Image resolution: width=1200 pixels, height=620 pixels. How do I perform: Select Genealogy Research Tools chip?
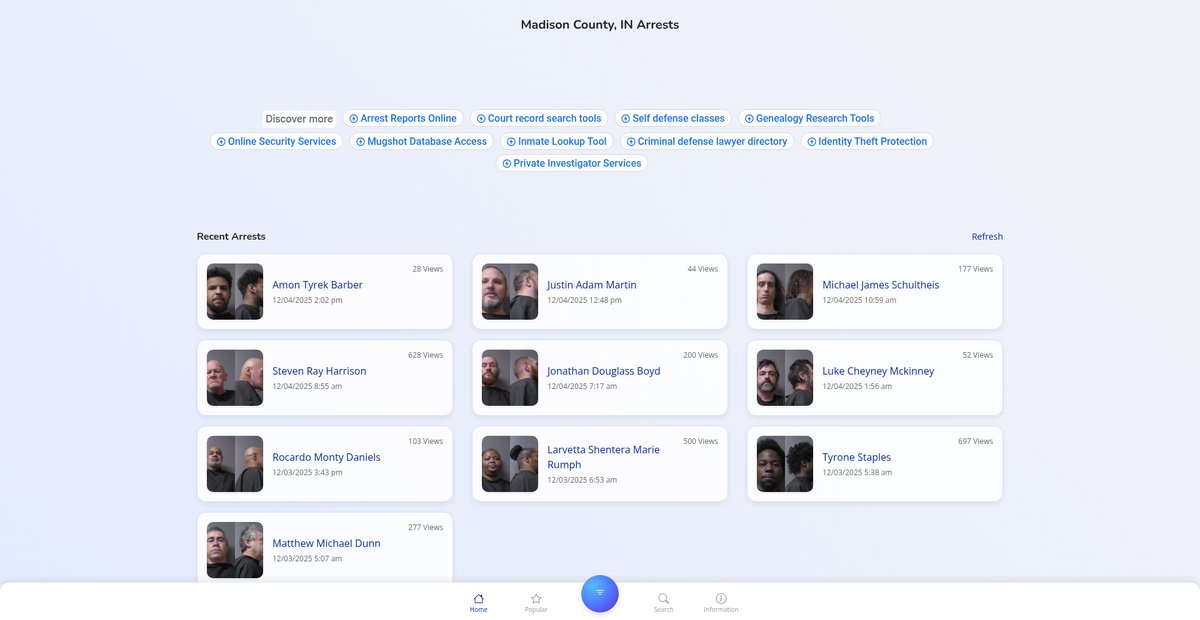[810, 118]
